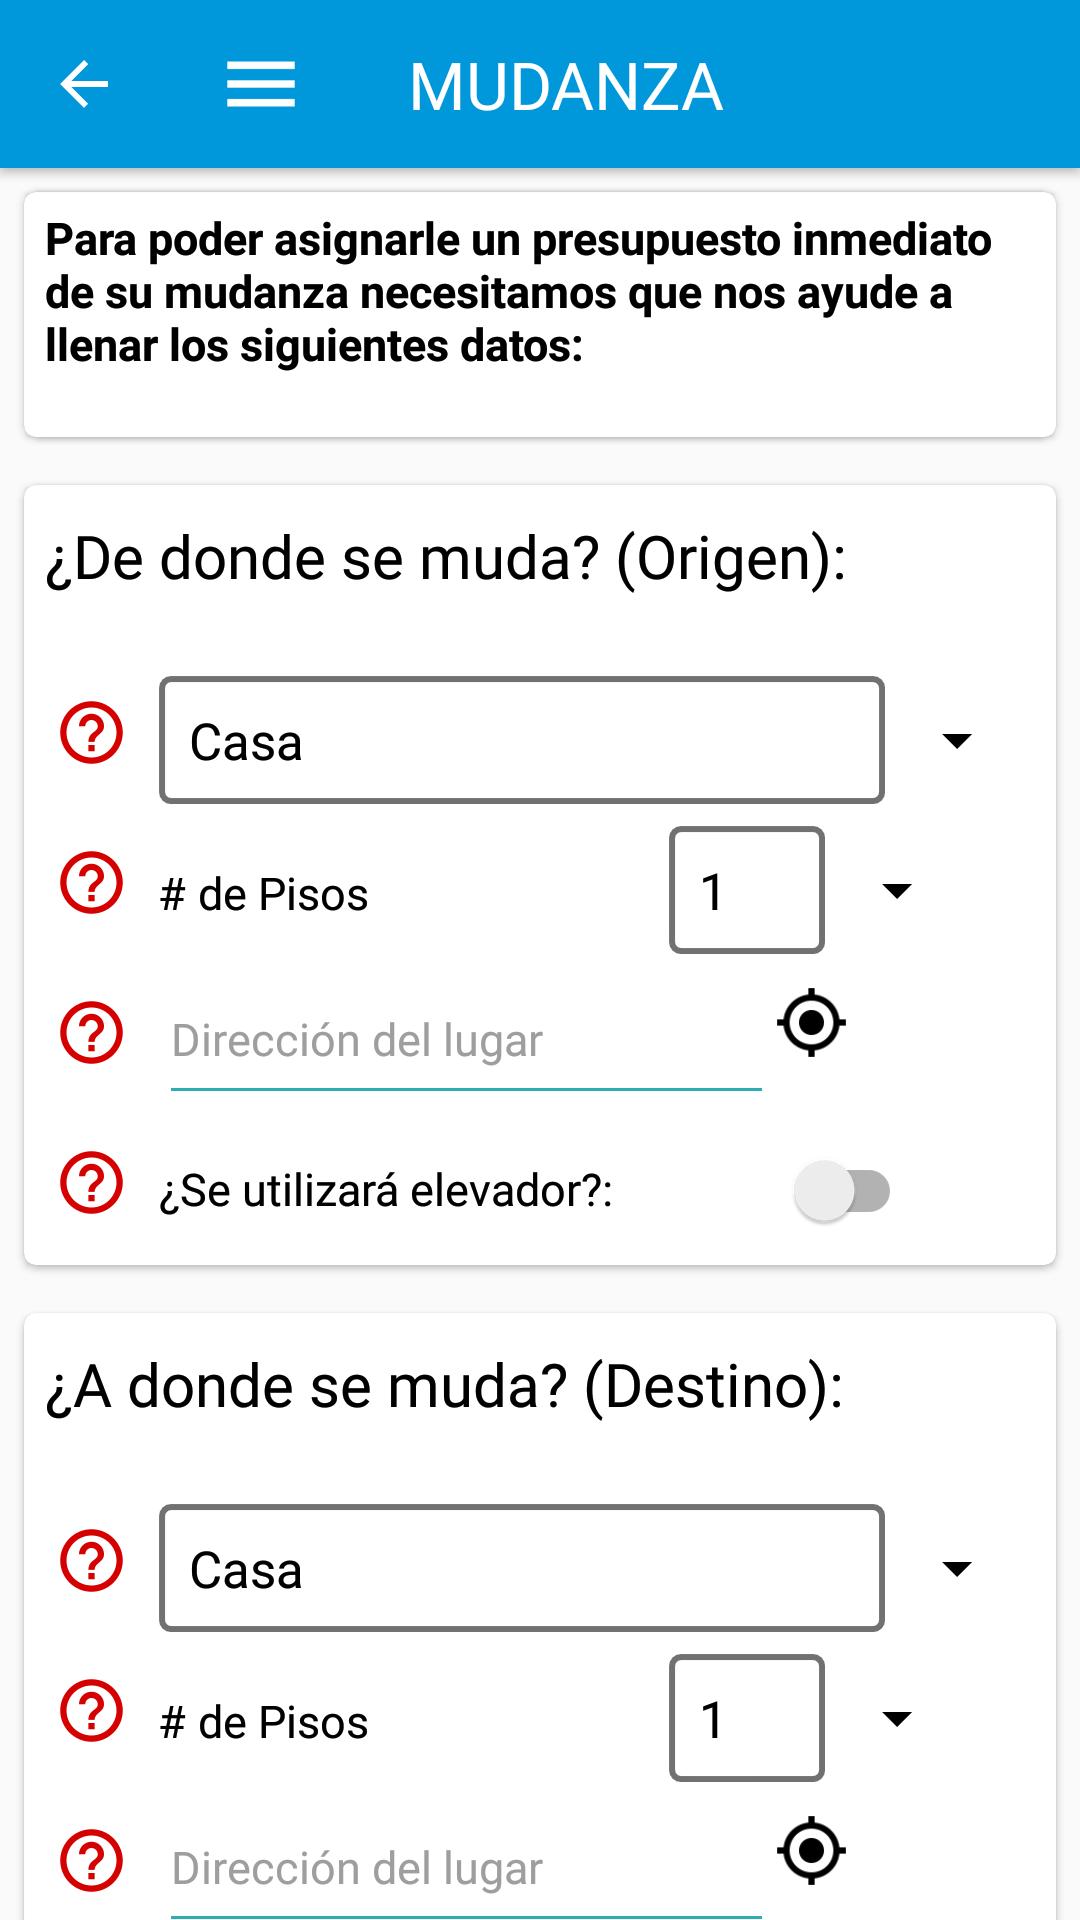Click help icon beside destination # de Pisos
This screenshot has height=1920, width=1080.
tap(92, 1711)
